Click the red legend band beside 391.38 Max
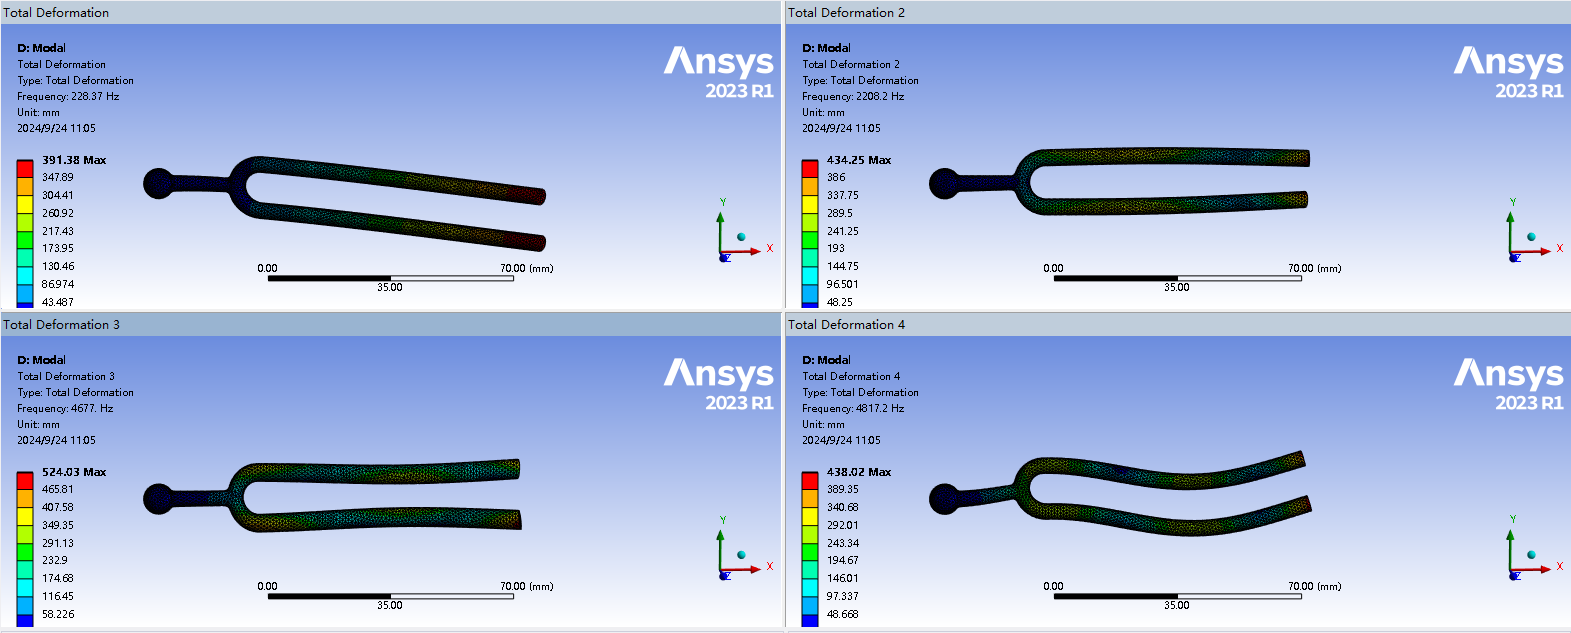 coord(25,168)
